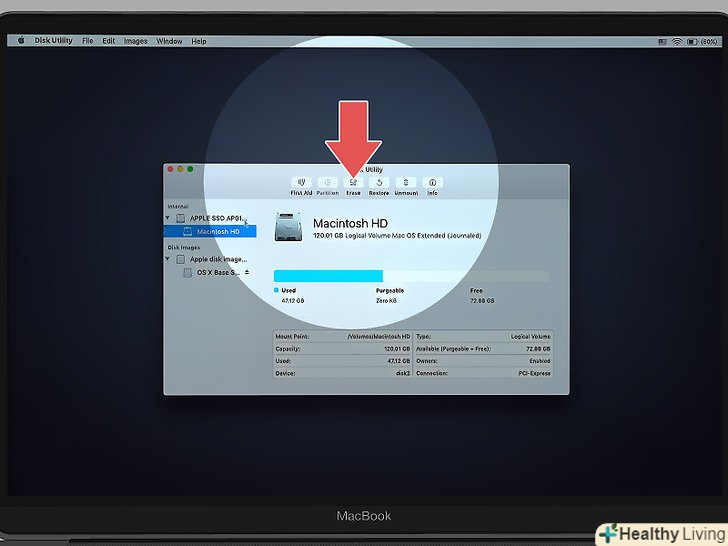
Task: Click the Restore toolbar icon
Action: pos(379,182)
